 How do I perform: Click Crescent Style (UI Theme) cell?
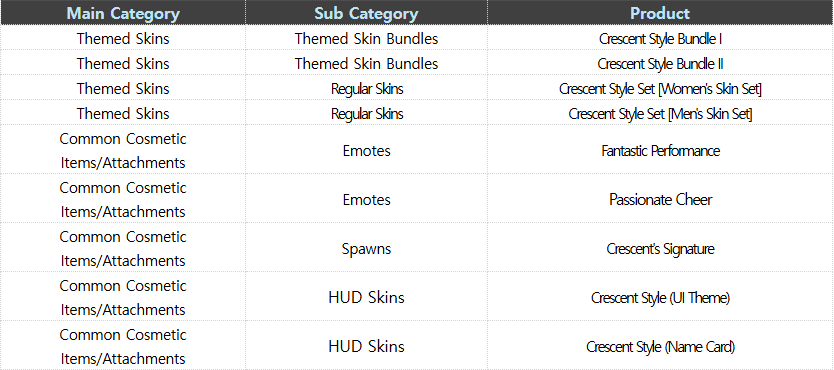click(x=660, y=297)
